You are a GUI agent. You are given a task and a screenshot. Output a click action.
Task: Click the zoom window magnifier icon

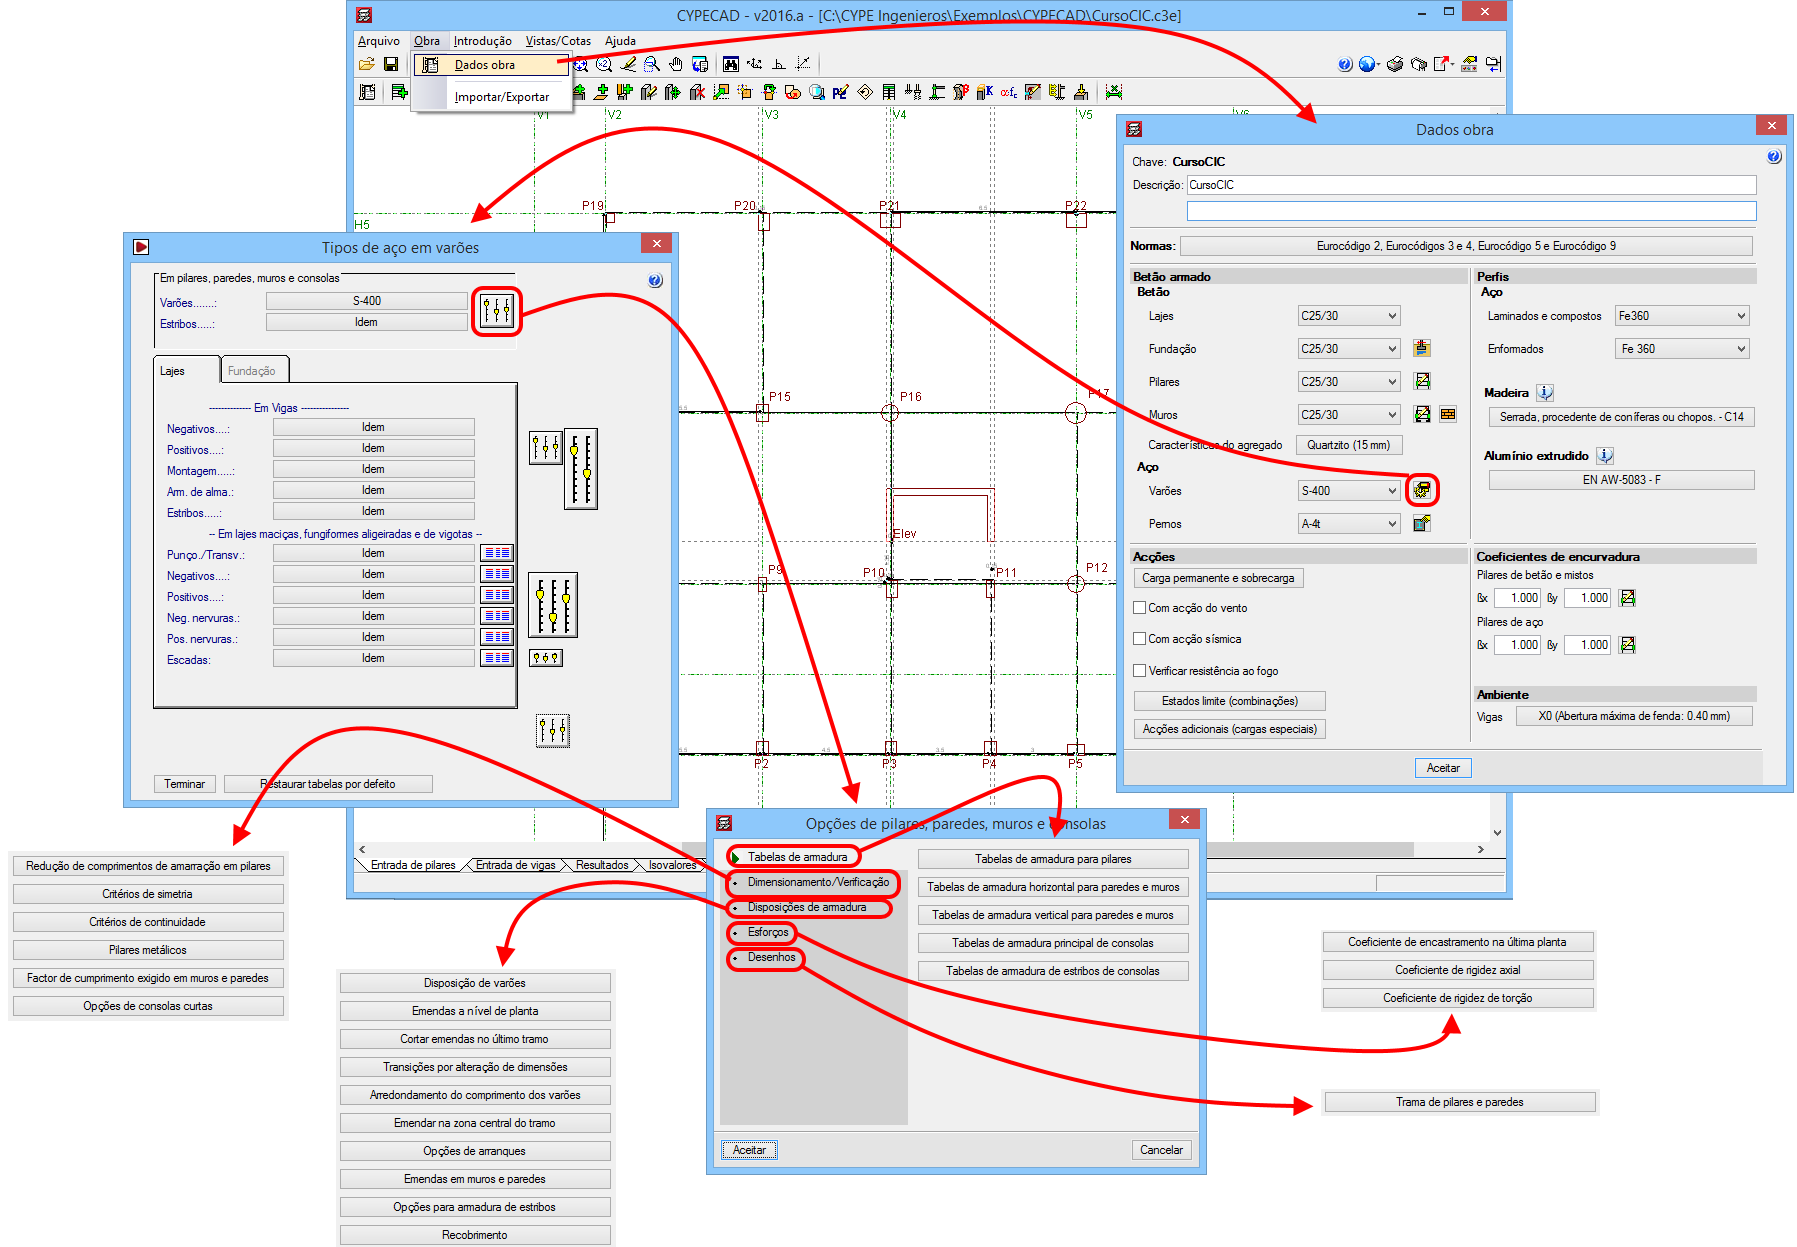[x=652, y=64]
